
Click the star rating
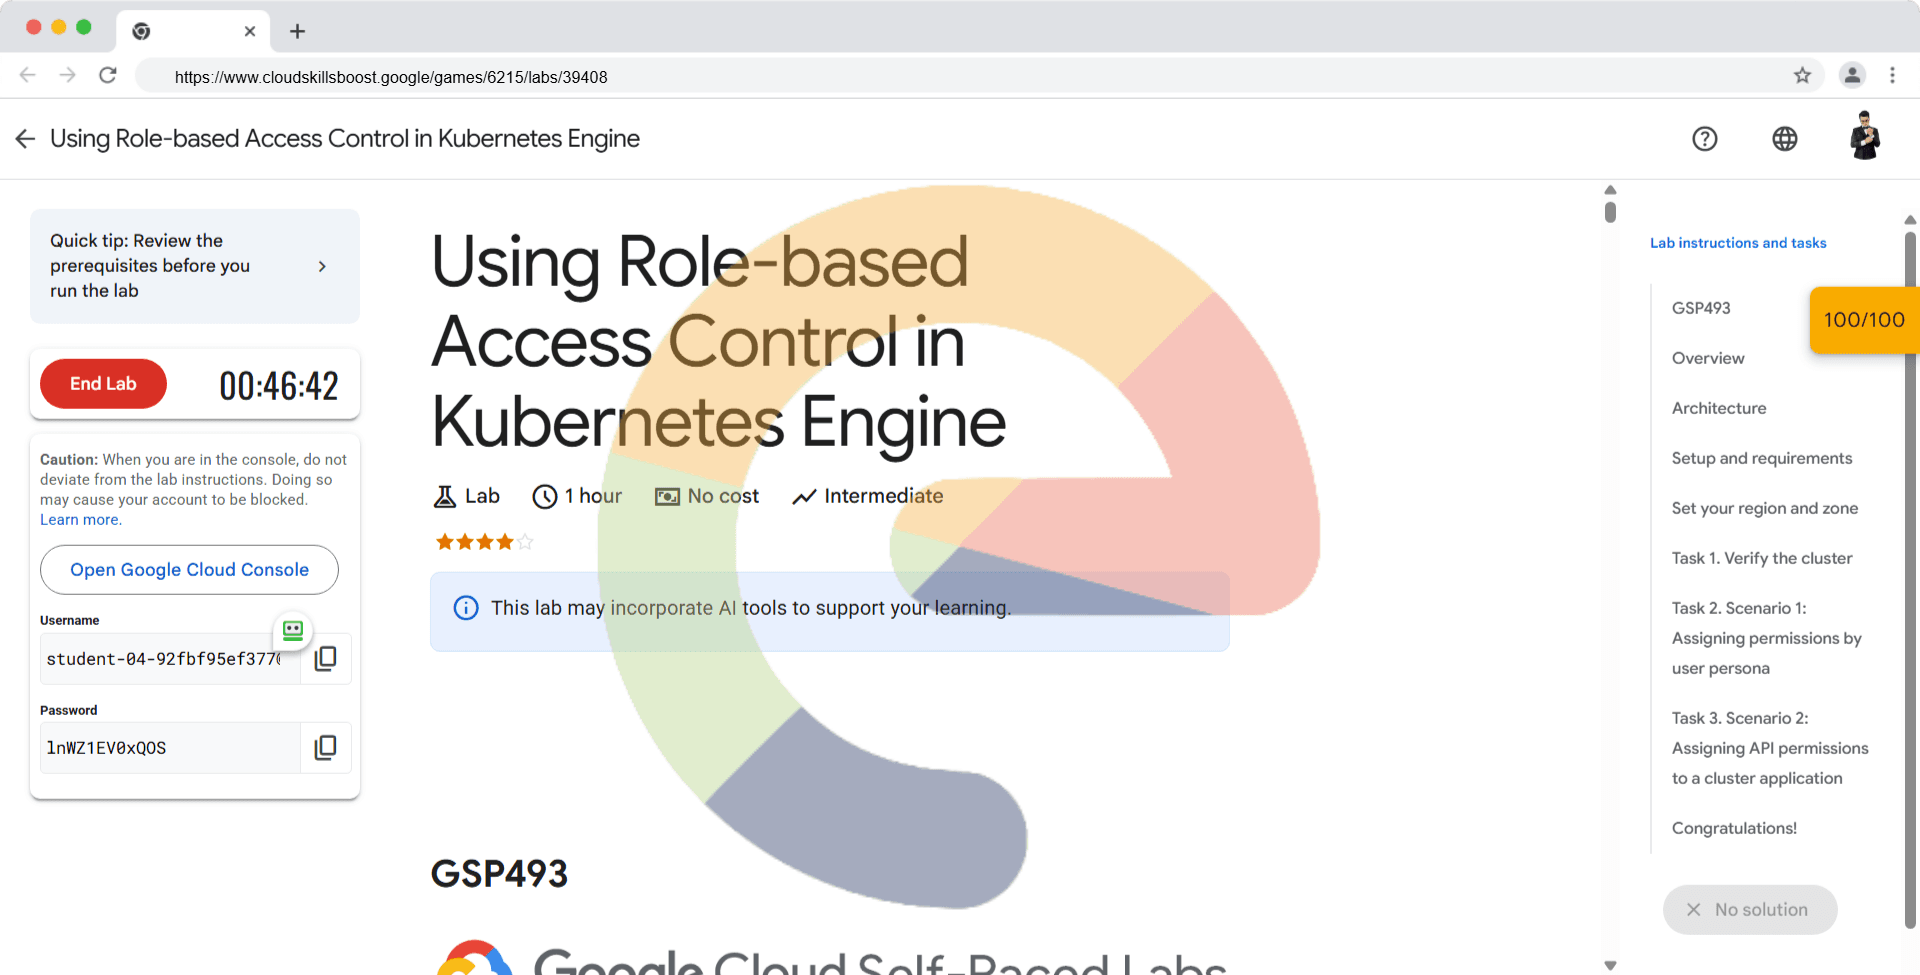[484, 542]
